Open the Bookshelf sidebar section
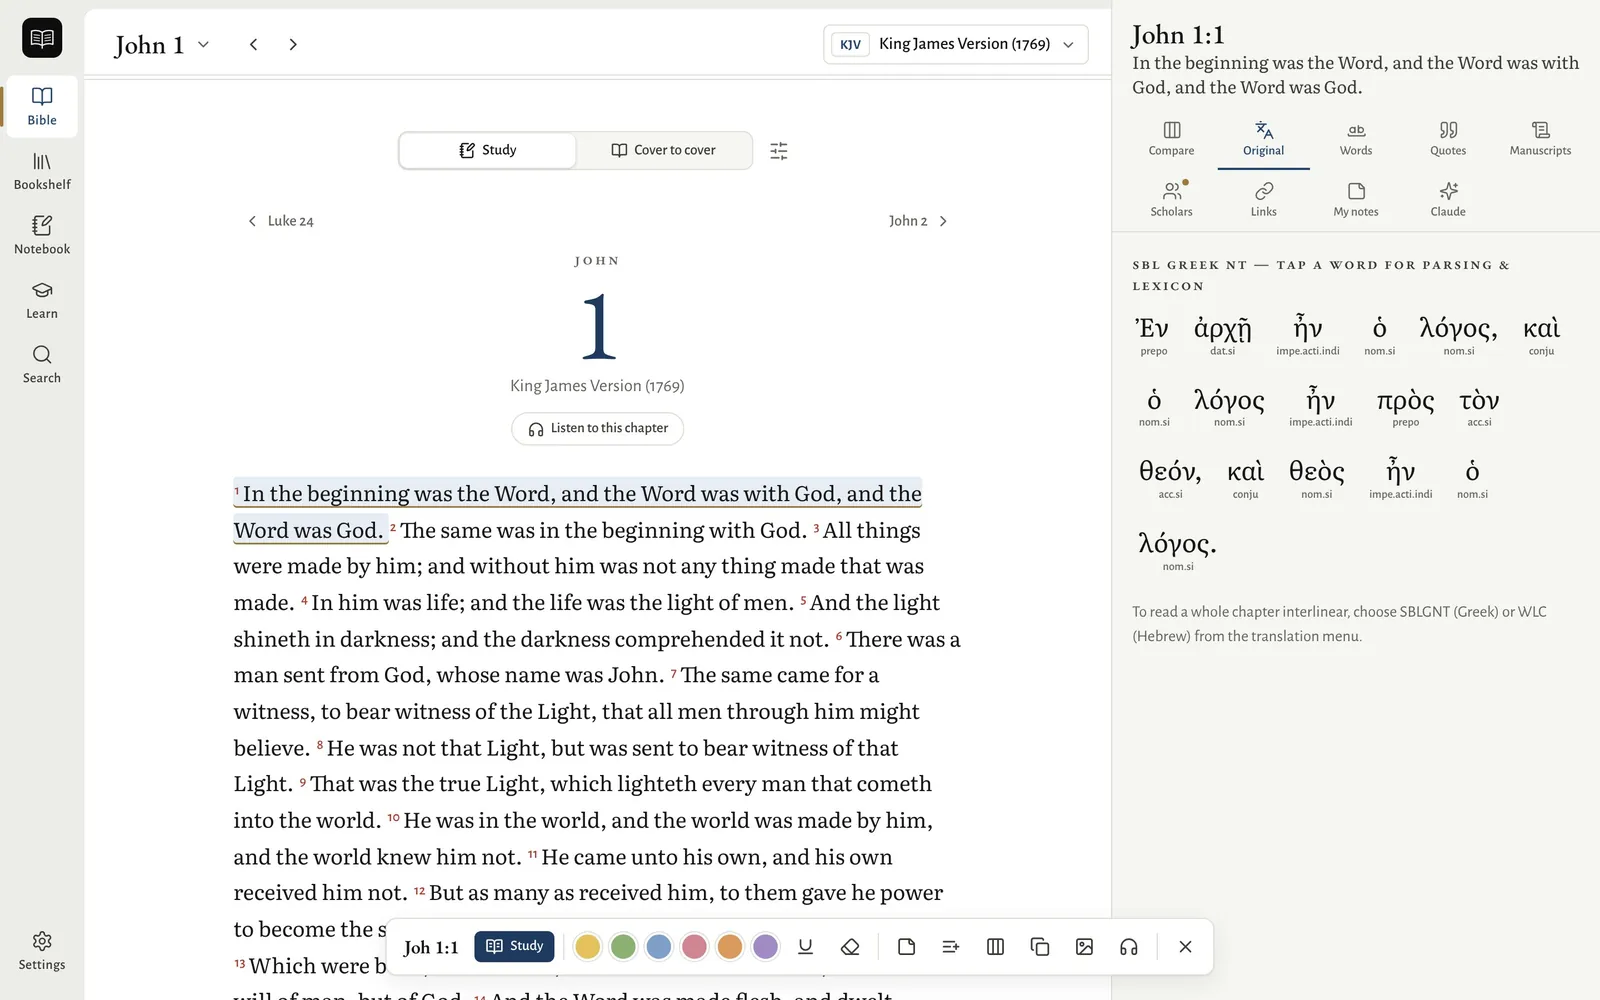The height and width of the screenshot is (1000, 1600). click(42, 171)
